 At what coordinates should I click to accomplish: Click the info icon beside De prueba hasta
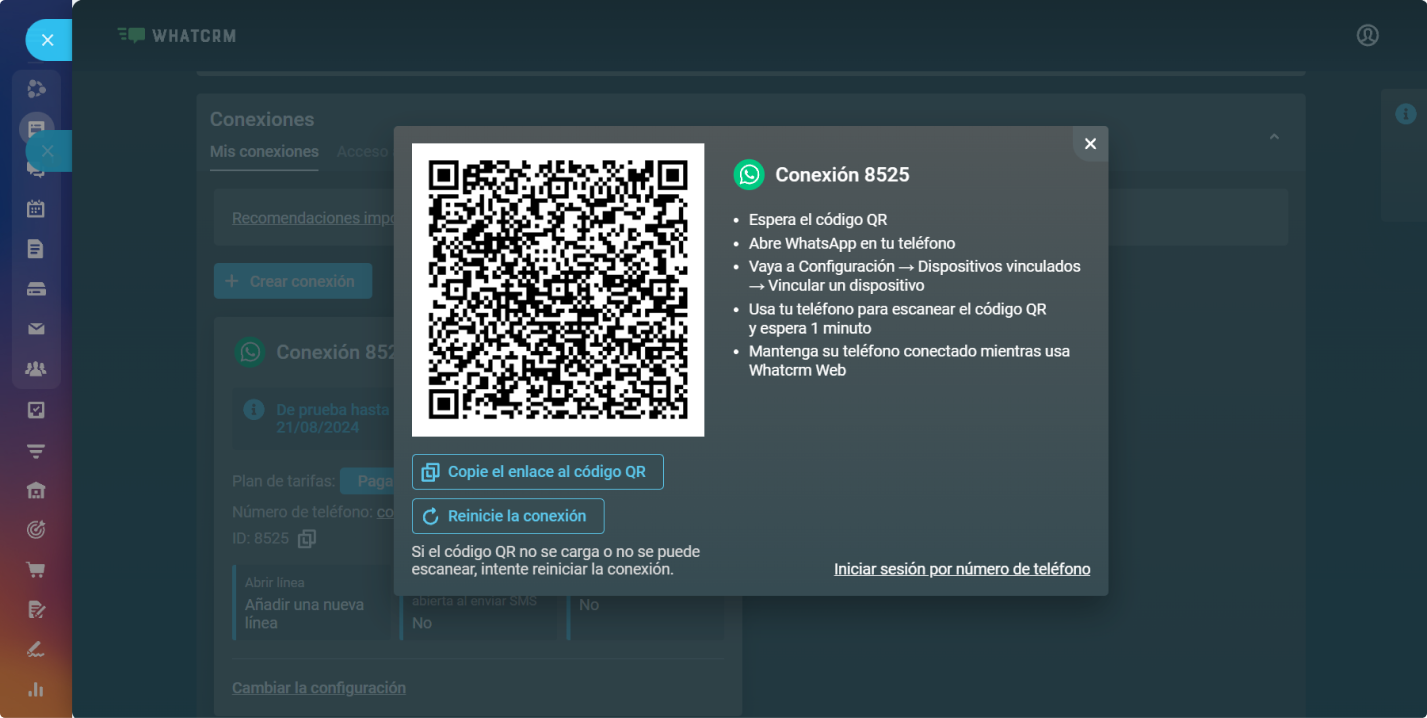pos(254,410)
